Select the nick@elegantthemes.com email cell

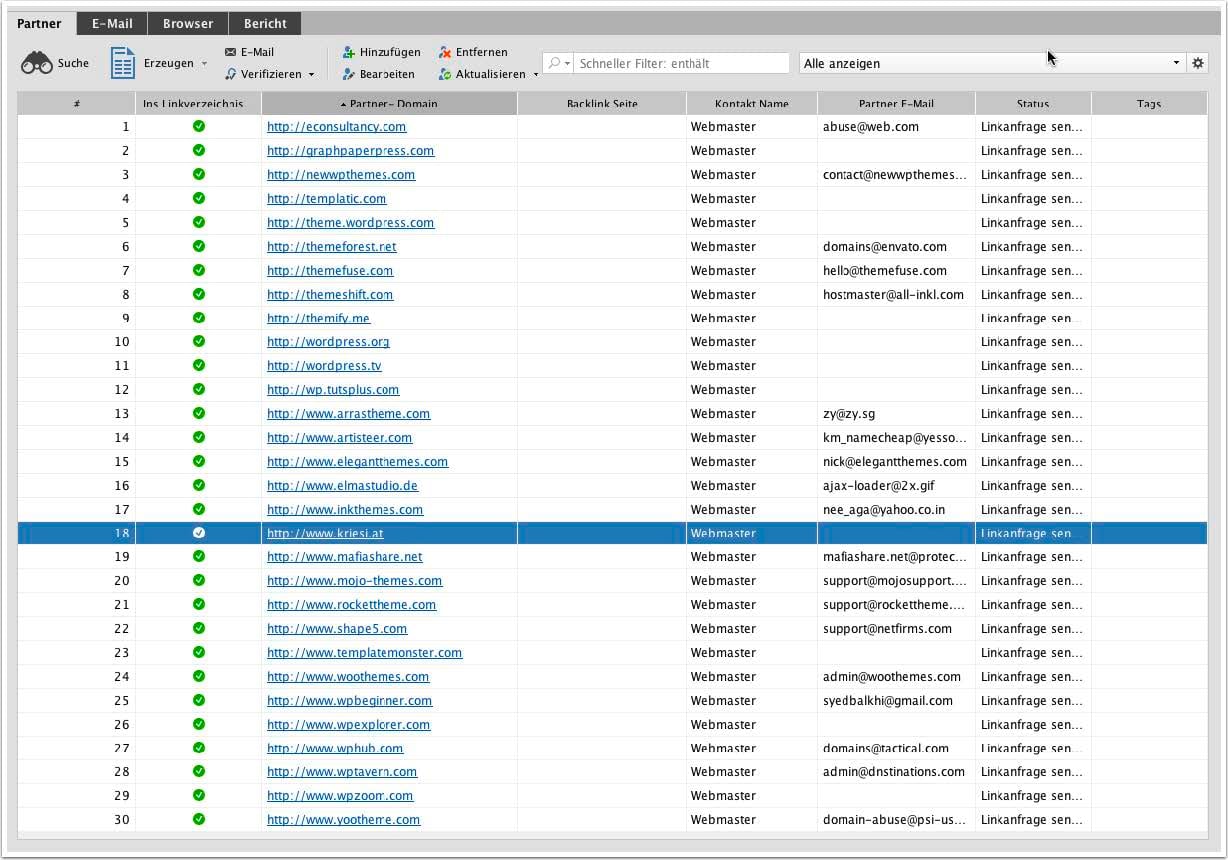click(896, 462)
